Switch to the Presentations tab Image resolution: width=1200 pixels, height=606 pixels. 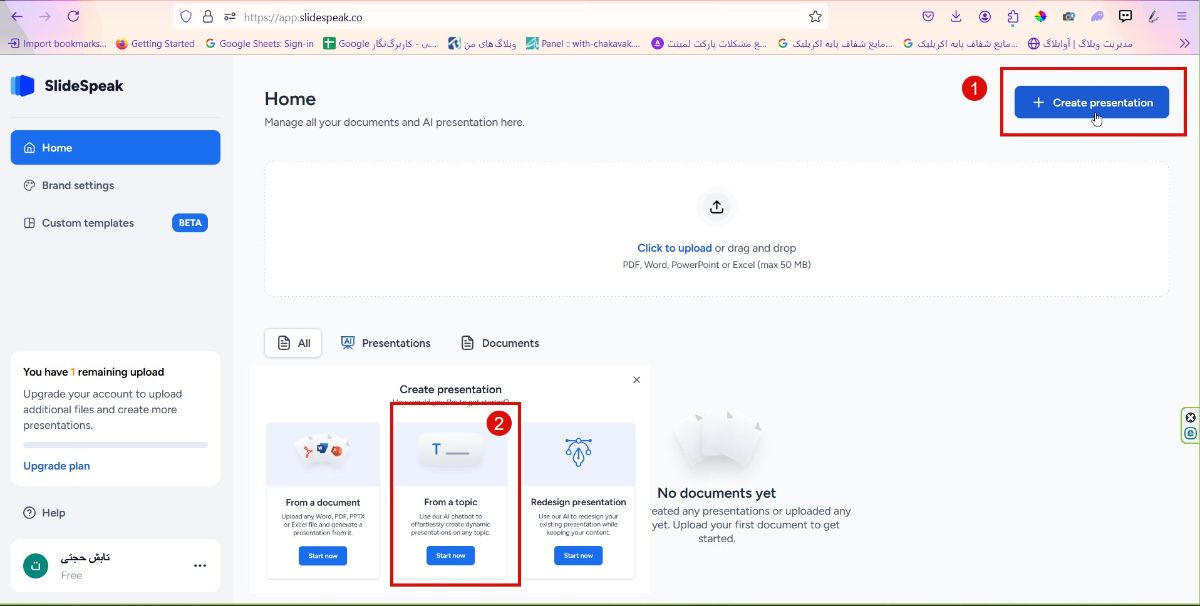pos(386,343)
